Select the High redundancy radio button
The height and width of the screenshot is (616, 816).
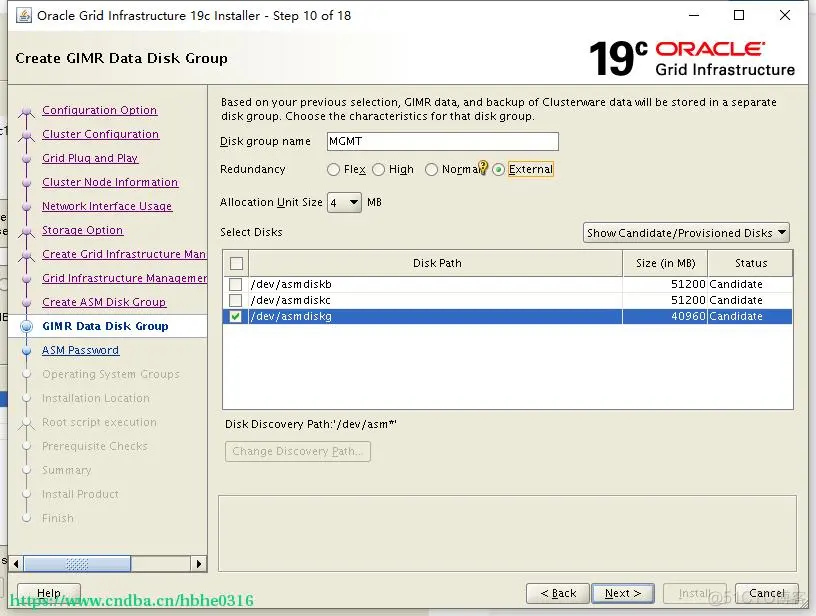coord(378,170)
